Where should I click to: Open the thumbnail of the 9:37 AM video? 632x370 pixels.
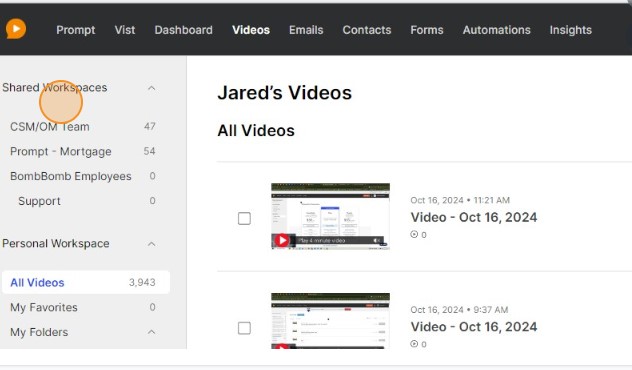(x=331, y=321)
